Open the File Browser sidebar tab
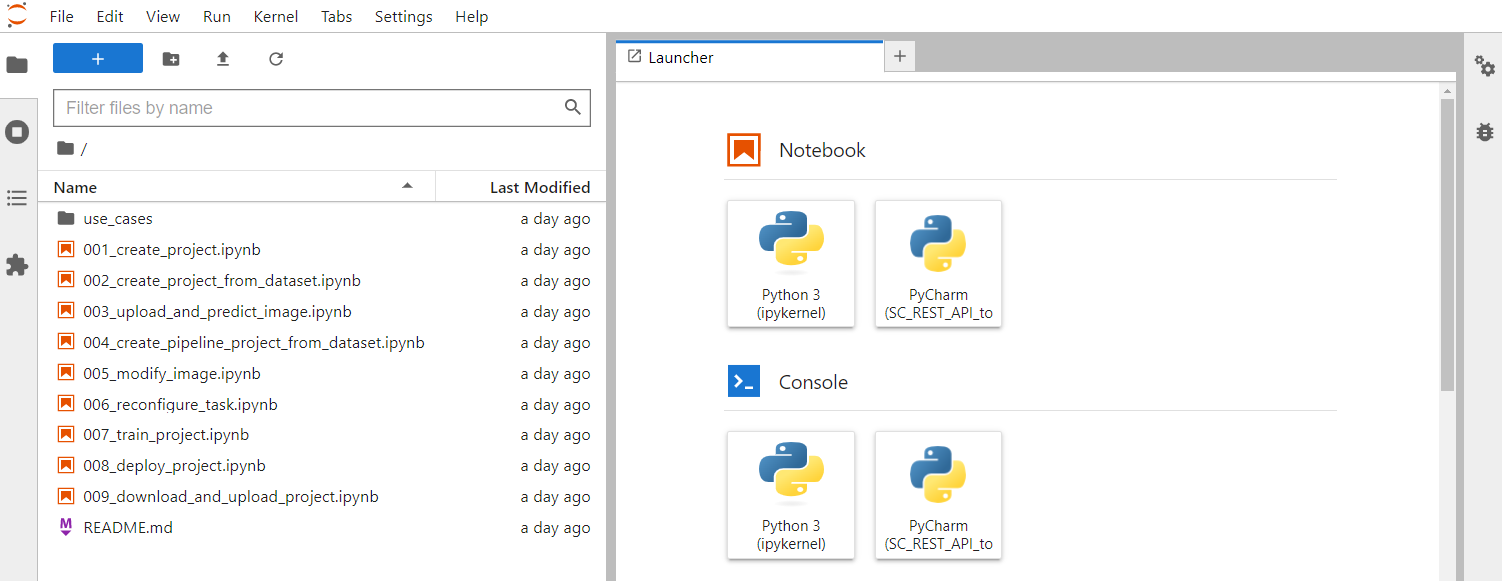The width and height of the screenshot is (1502, 581). point(17,65)
